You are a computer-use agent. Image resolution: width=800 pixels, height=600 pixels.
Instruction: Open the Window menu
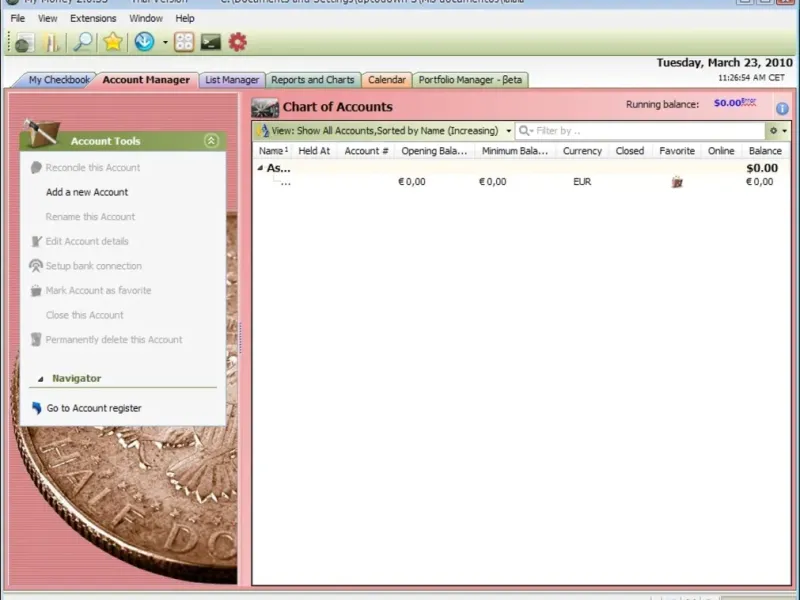(x=146, y=18)
